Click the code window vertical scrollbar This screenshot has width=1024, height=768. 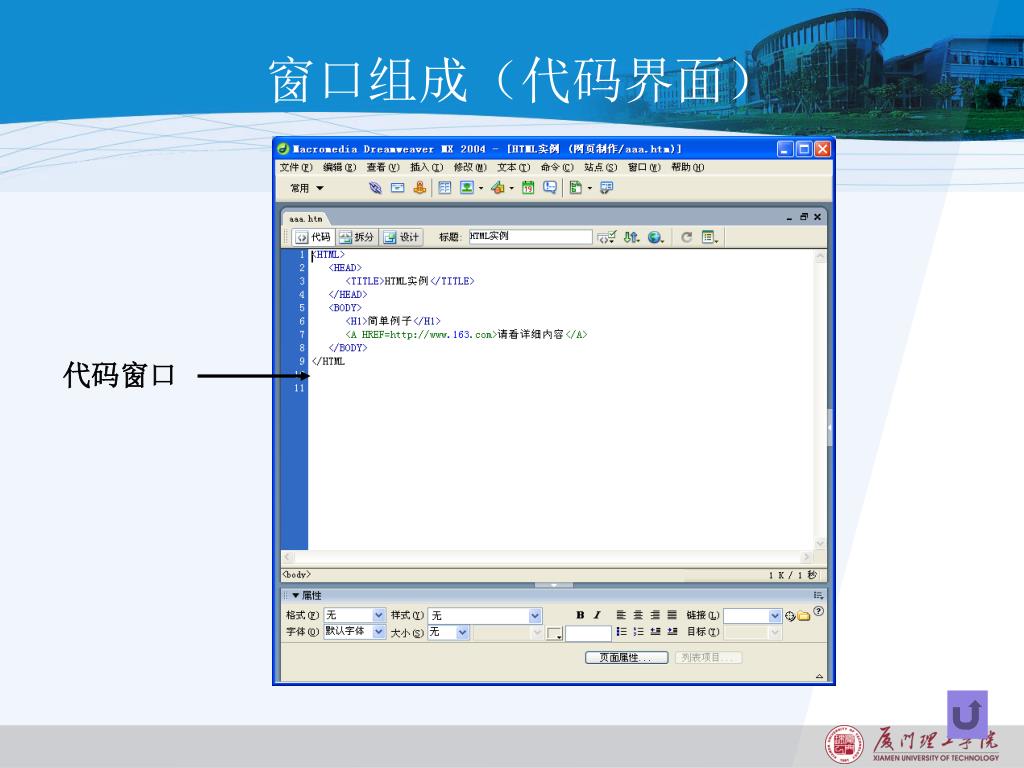(x=820, y=400)
